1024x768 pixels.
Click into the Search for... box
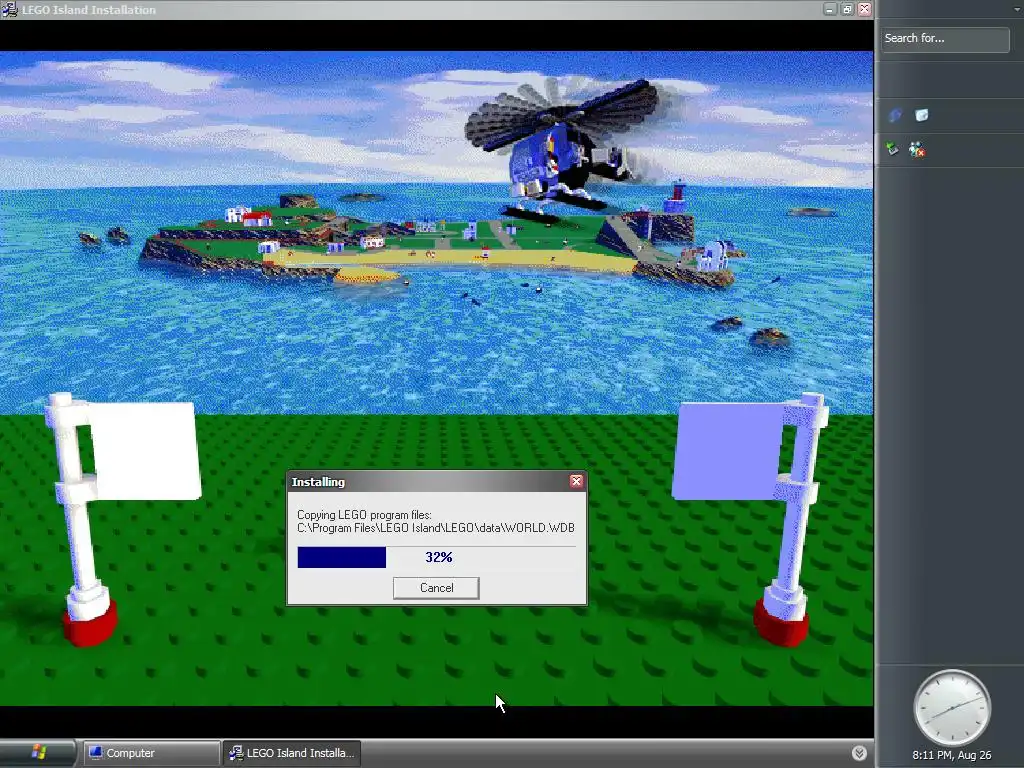(x=944, y=39)
